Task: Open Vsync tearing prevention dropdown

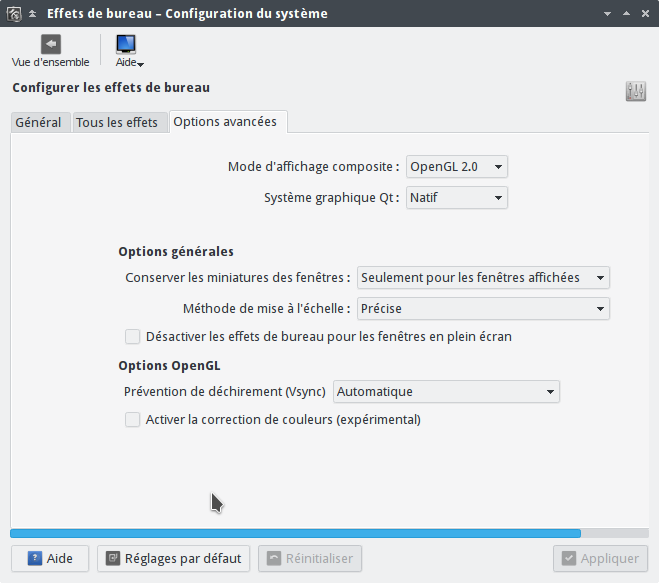Action: [446, 392]
